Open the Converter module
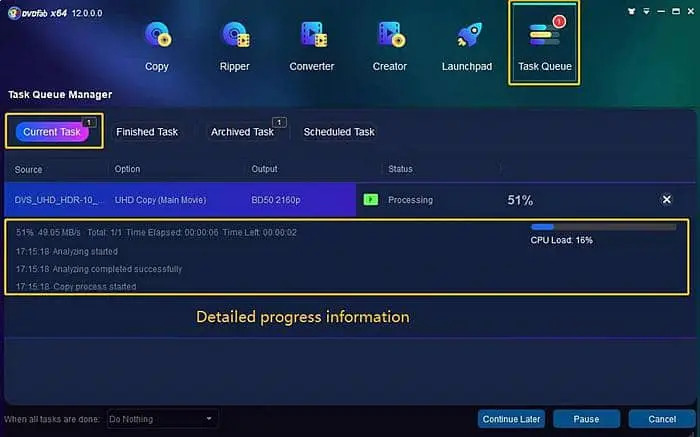Image resolution: width=700 pixels, height=437 pixels. coord(312,46)
